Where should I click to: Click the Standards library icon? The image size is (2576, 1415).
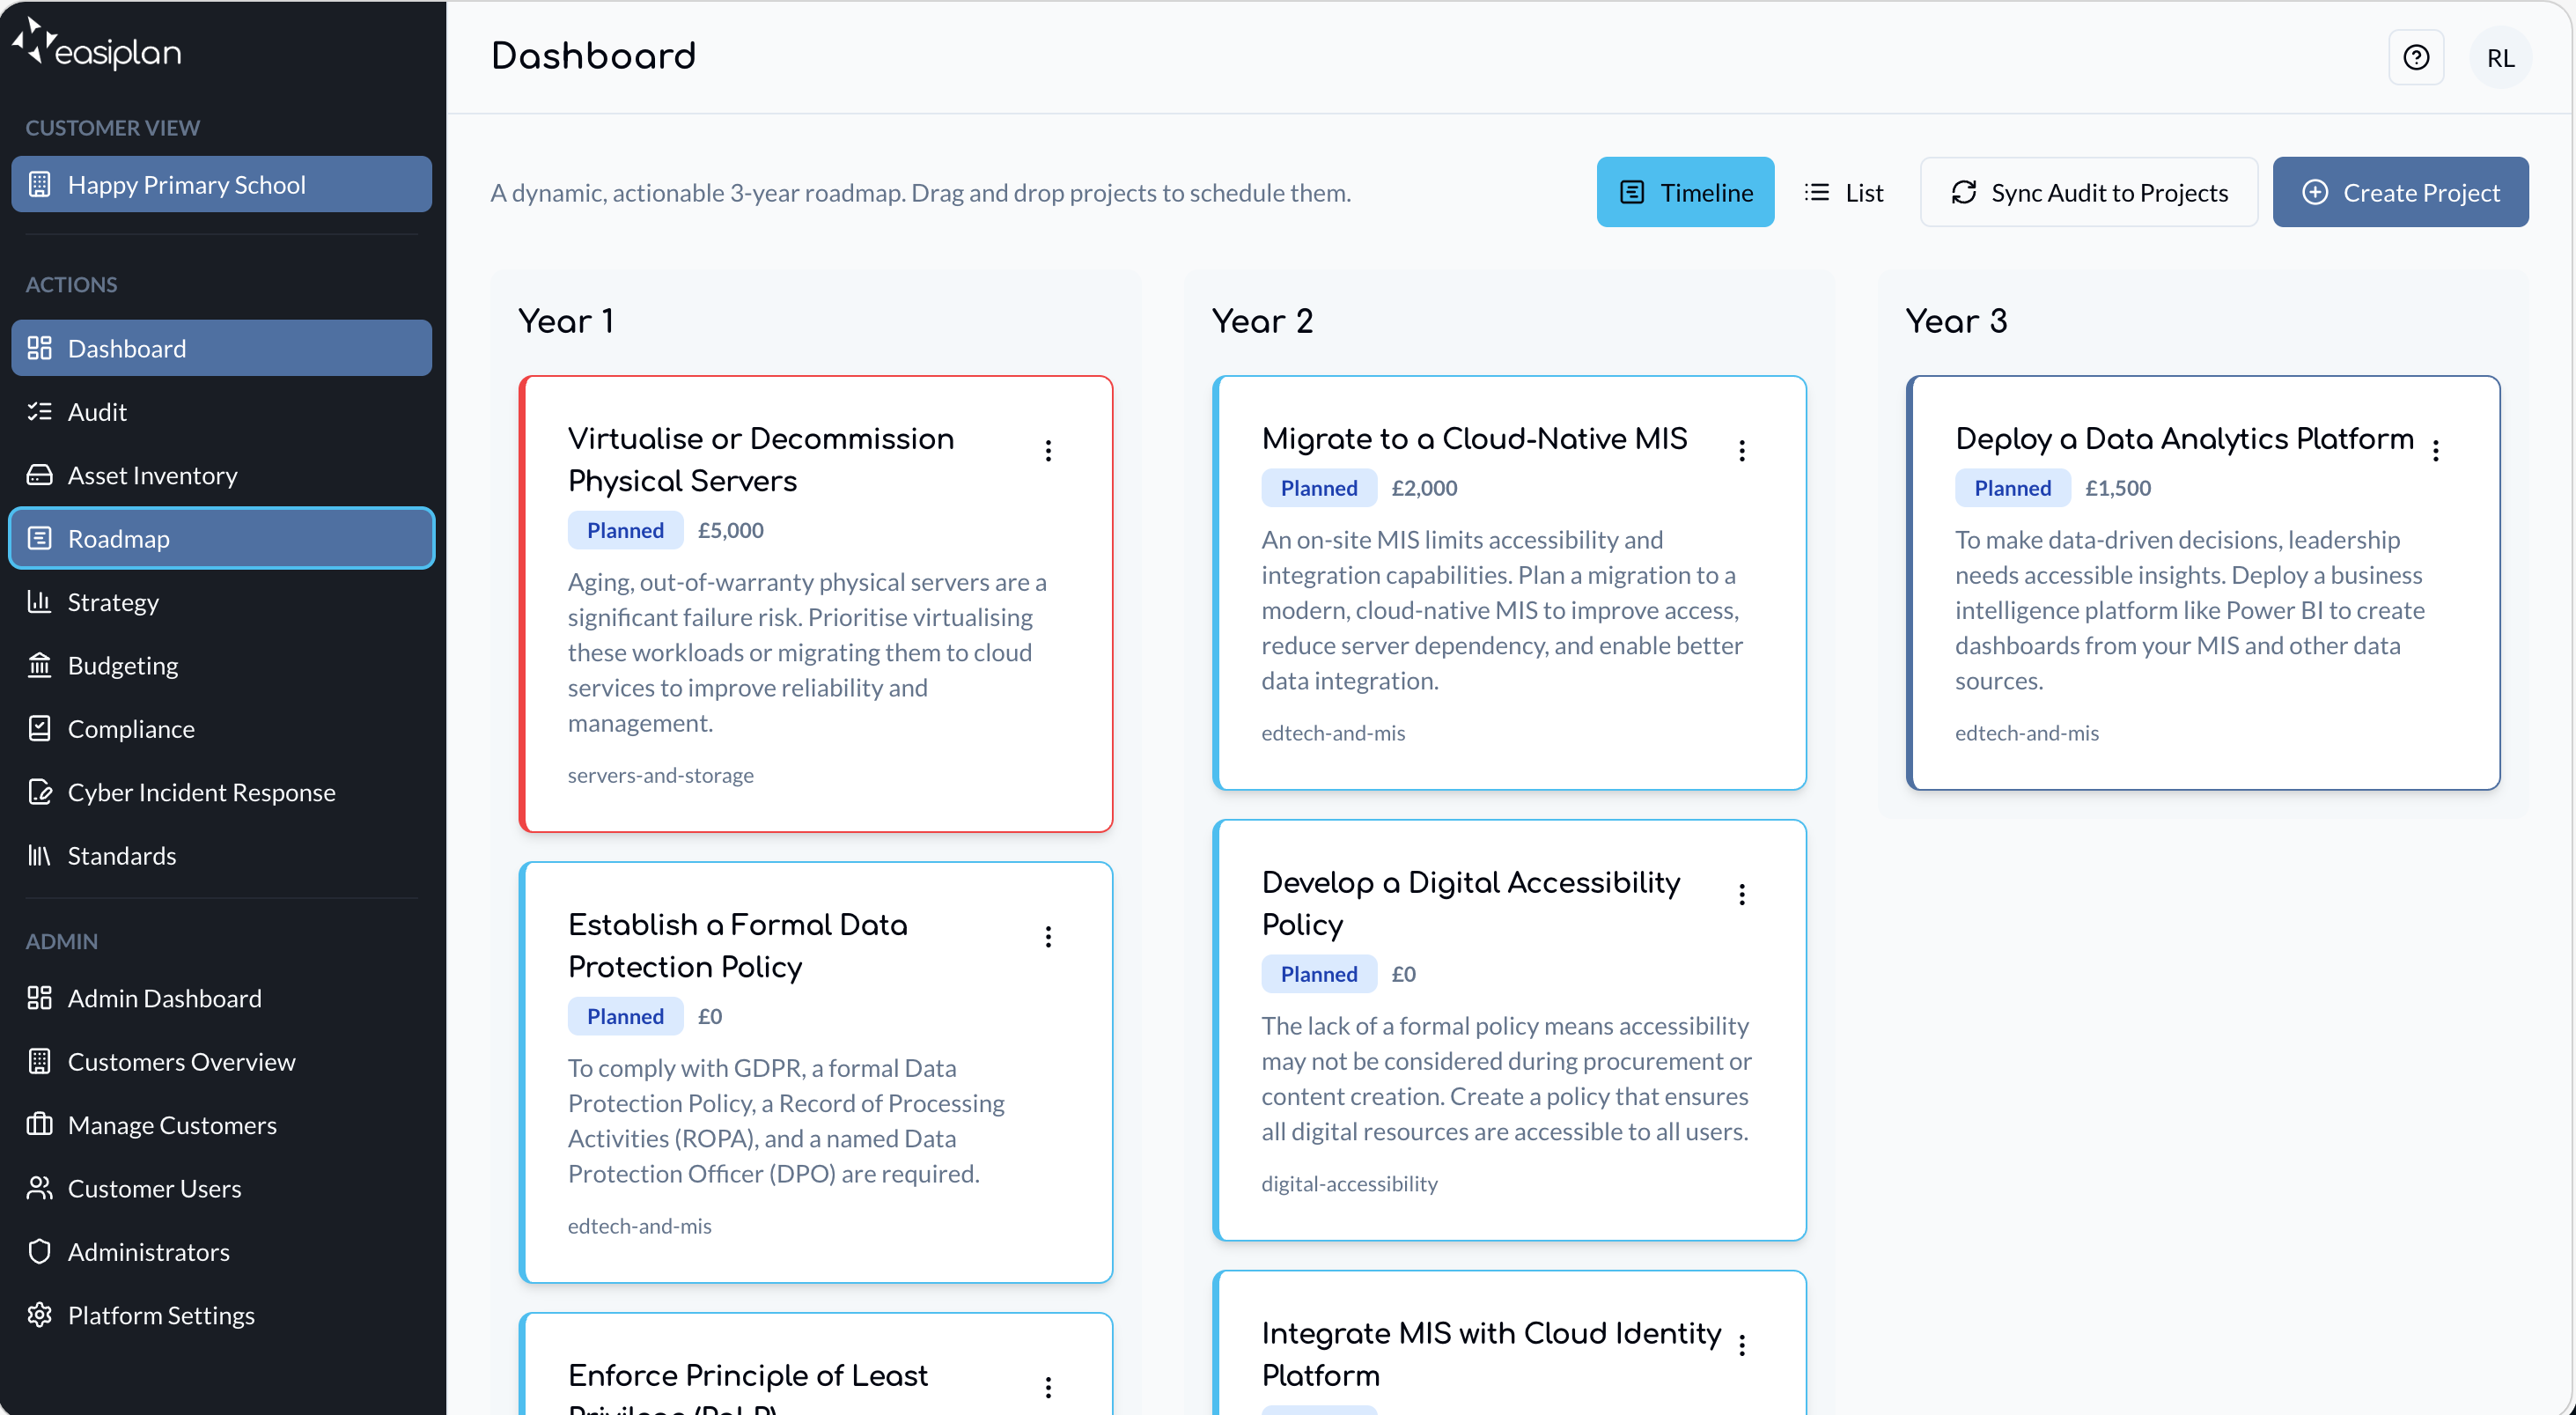[x=39, y=855]
